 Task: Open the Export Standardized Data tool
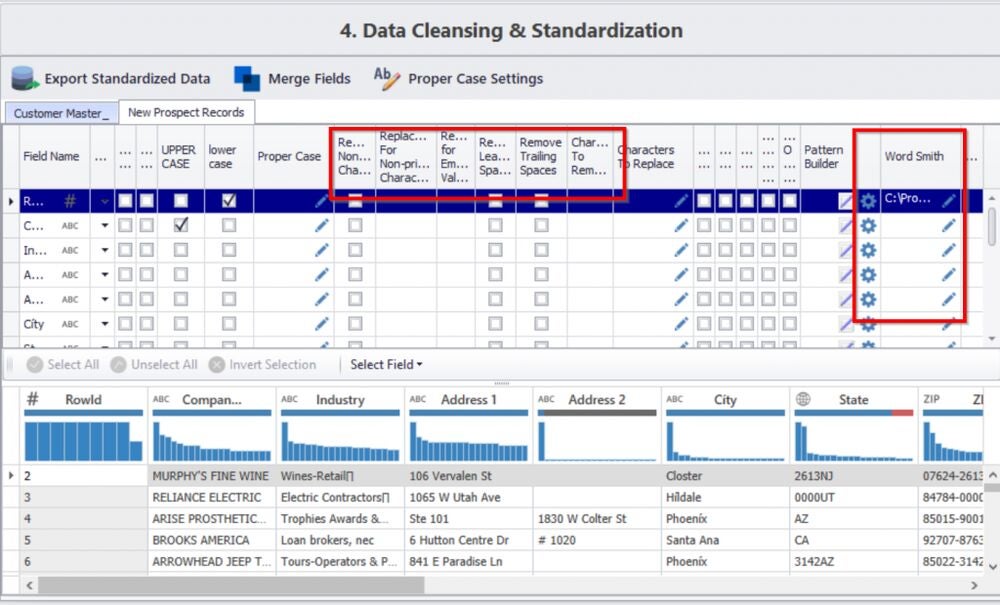[x=110, y=78]
